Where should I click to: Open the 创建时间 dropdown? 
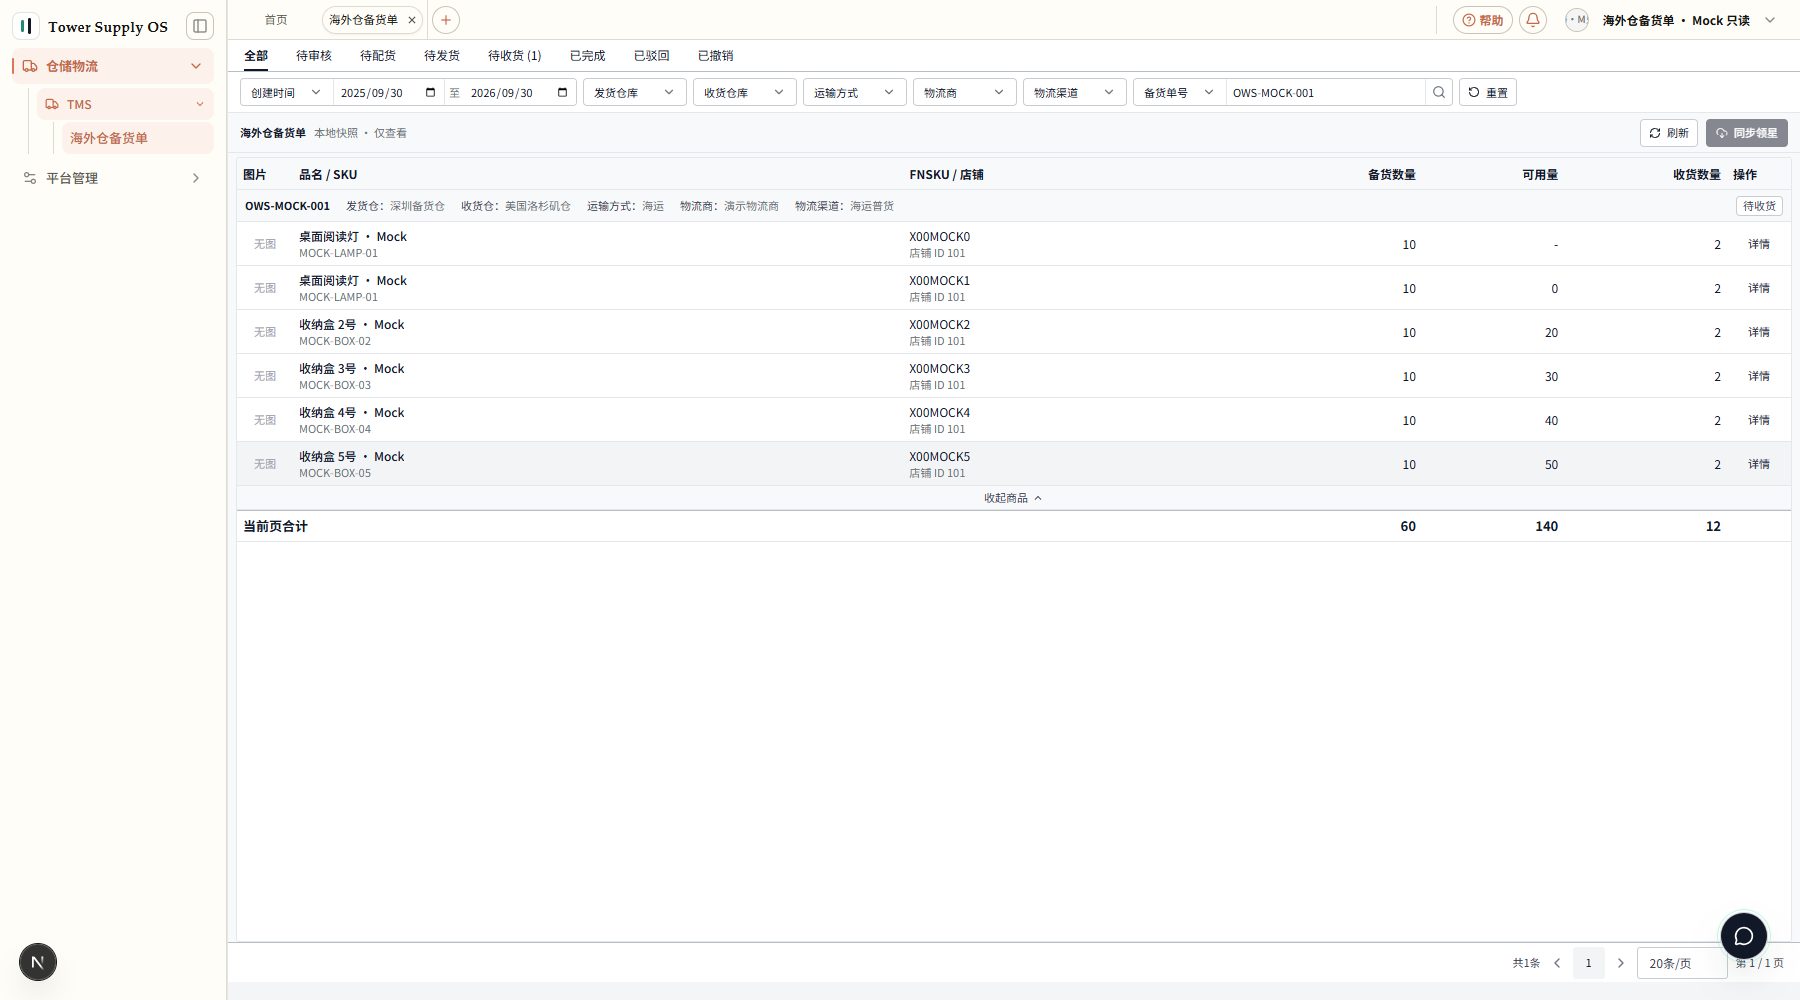(x=286, y=93)
